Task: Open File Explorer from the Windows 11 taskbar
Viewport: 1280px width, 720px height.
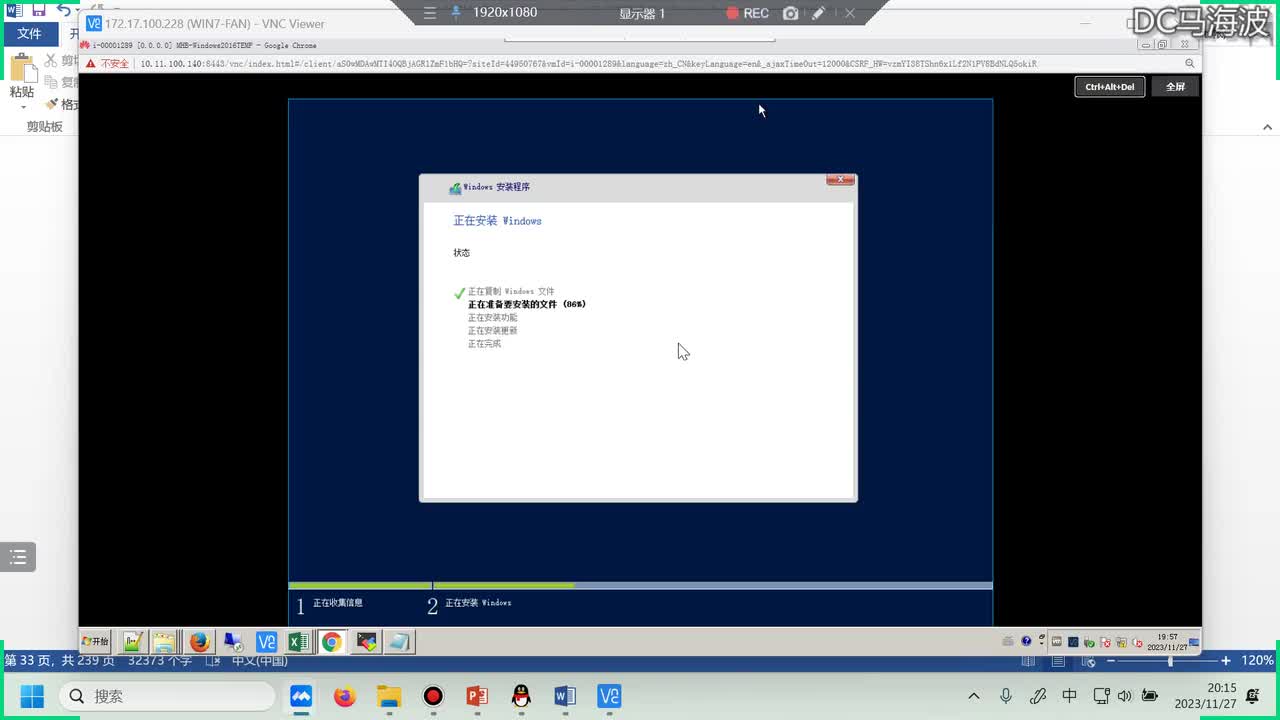Action: coord(389,696)
